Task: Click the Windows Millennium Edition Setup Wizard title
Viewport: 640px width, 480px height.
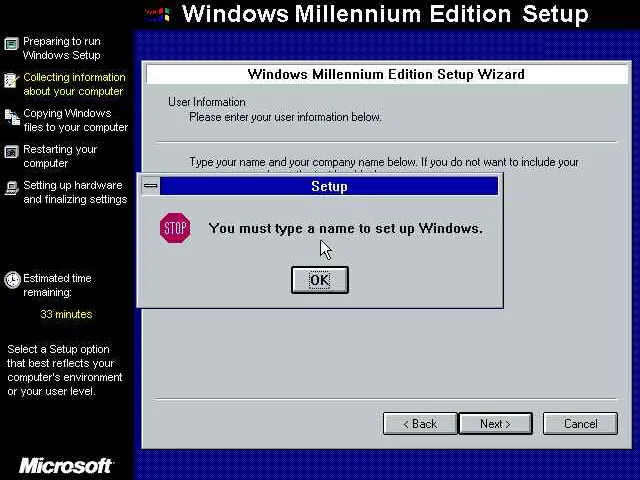Action: point(386,74)
